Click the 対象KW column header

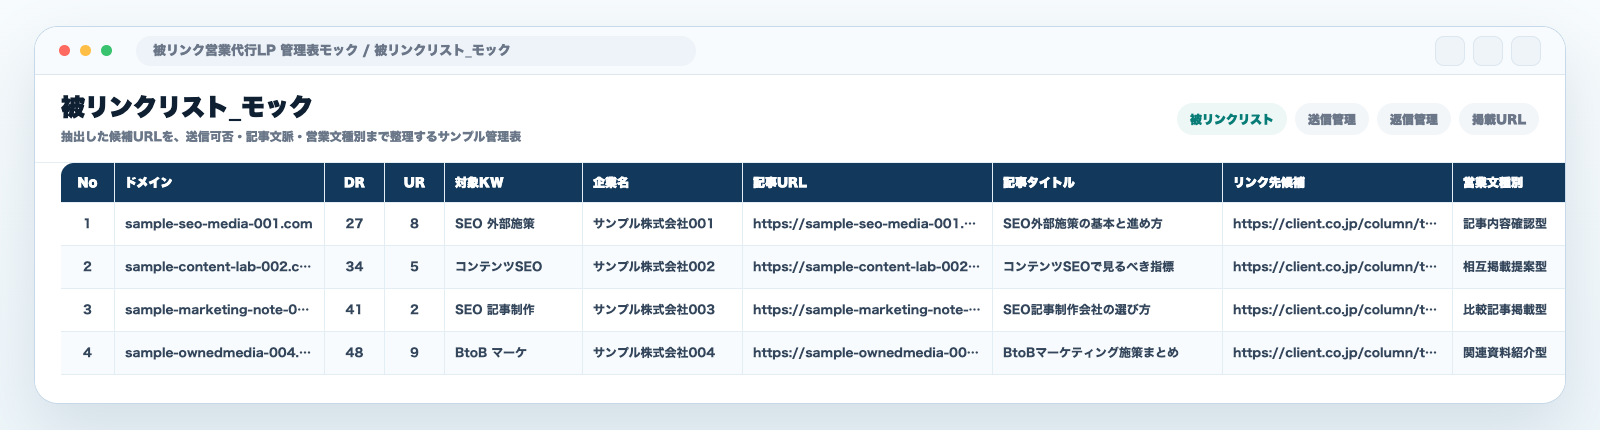click(x=514, y=183)
